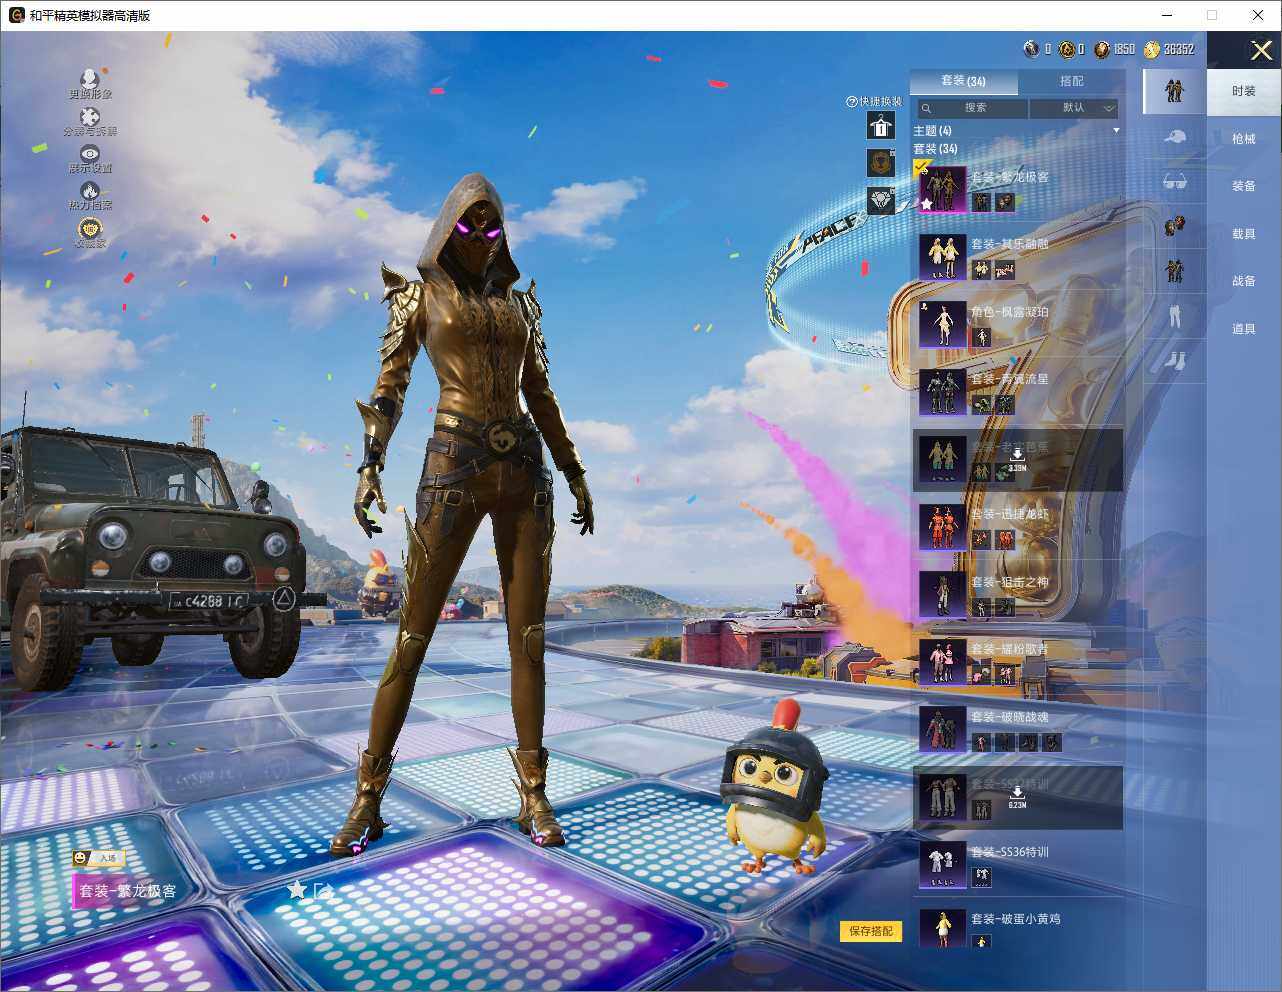This screenshot has height=992, width=1282.
Task: Open the 战备 tab
Action: coord(1244,281)
